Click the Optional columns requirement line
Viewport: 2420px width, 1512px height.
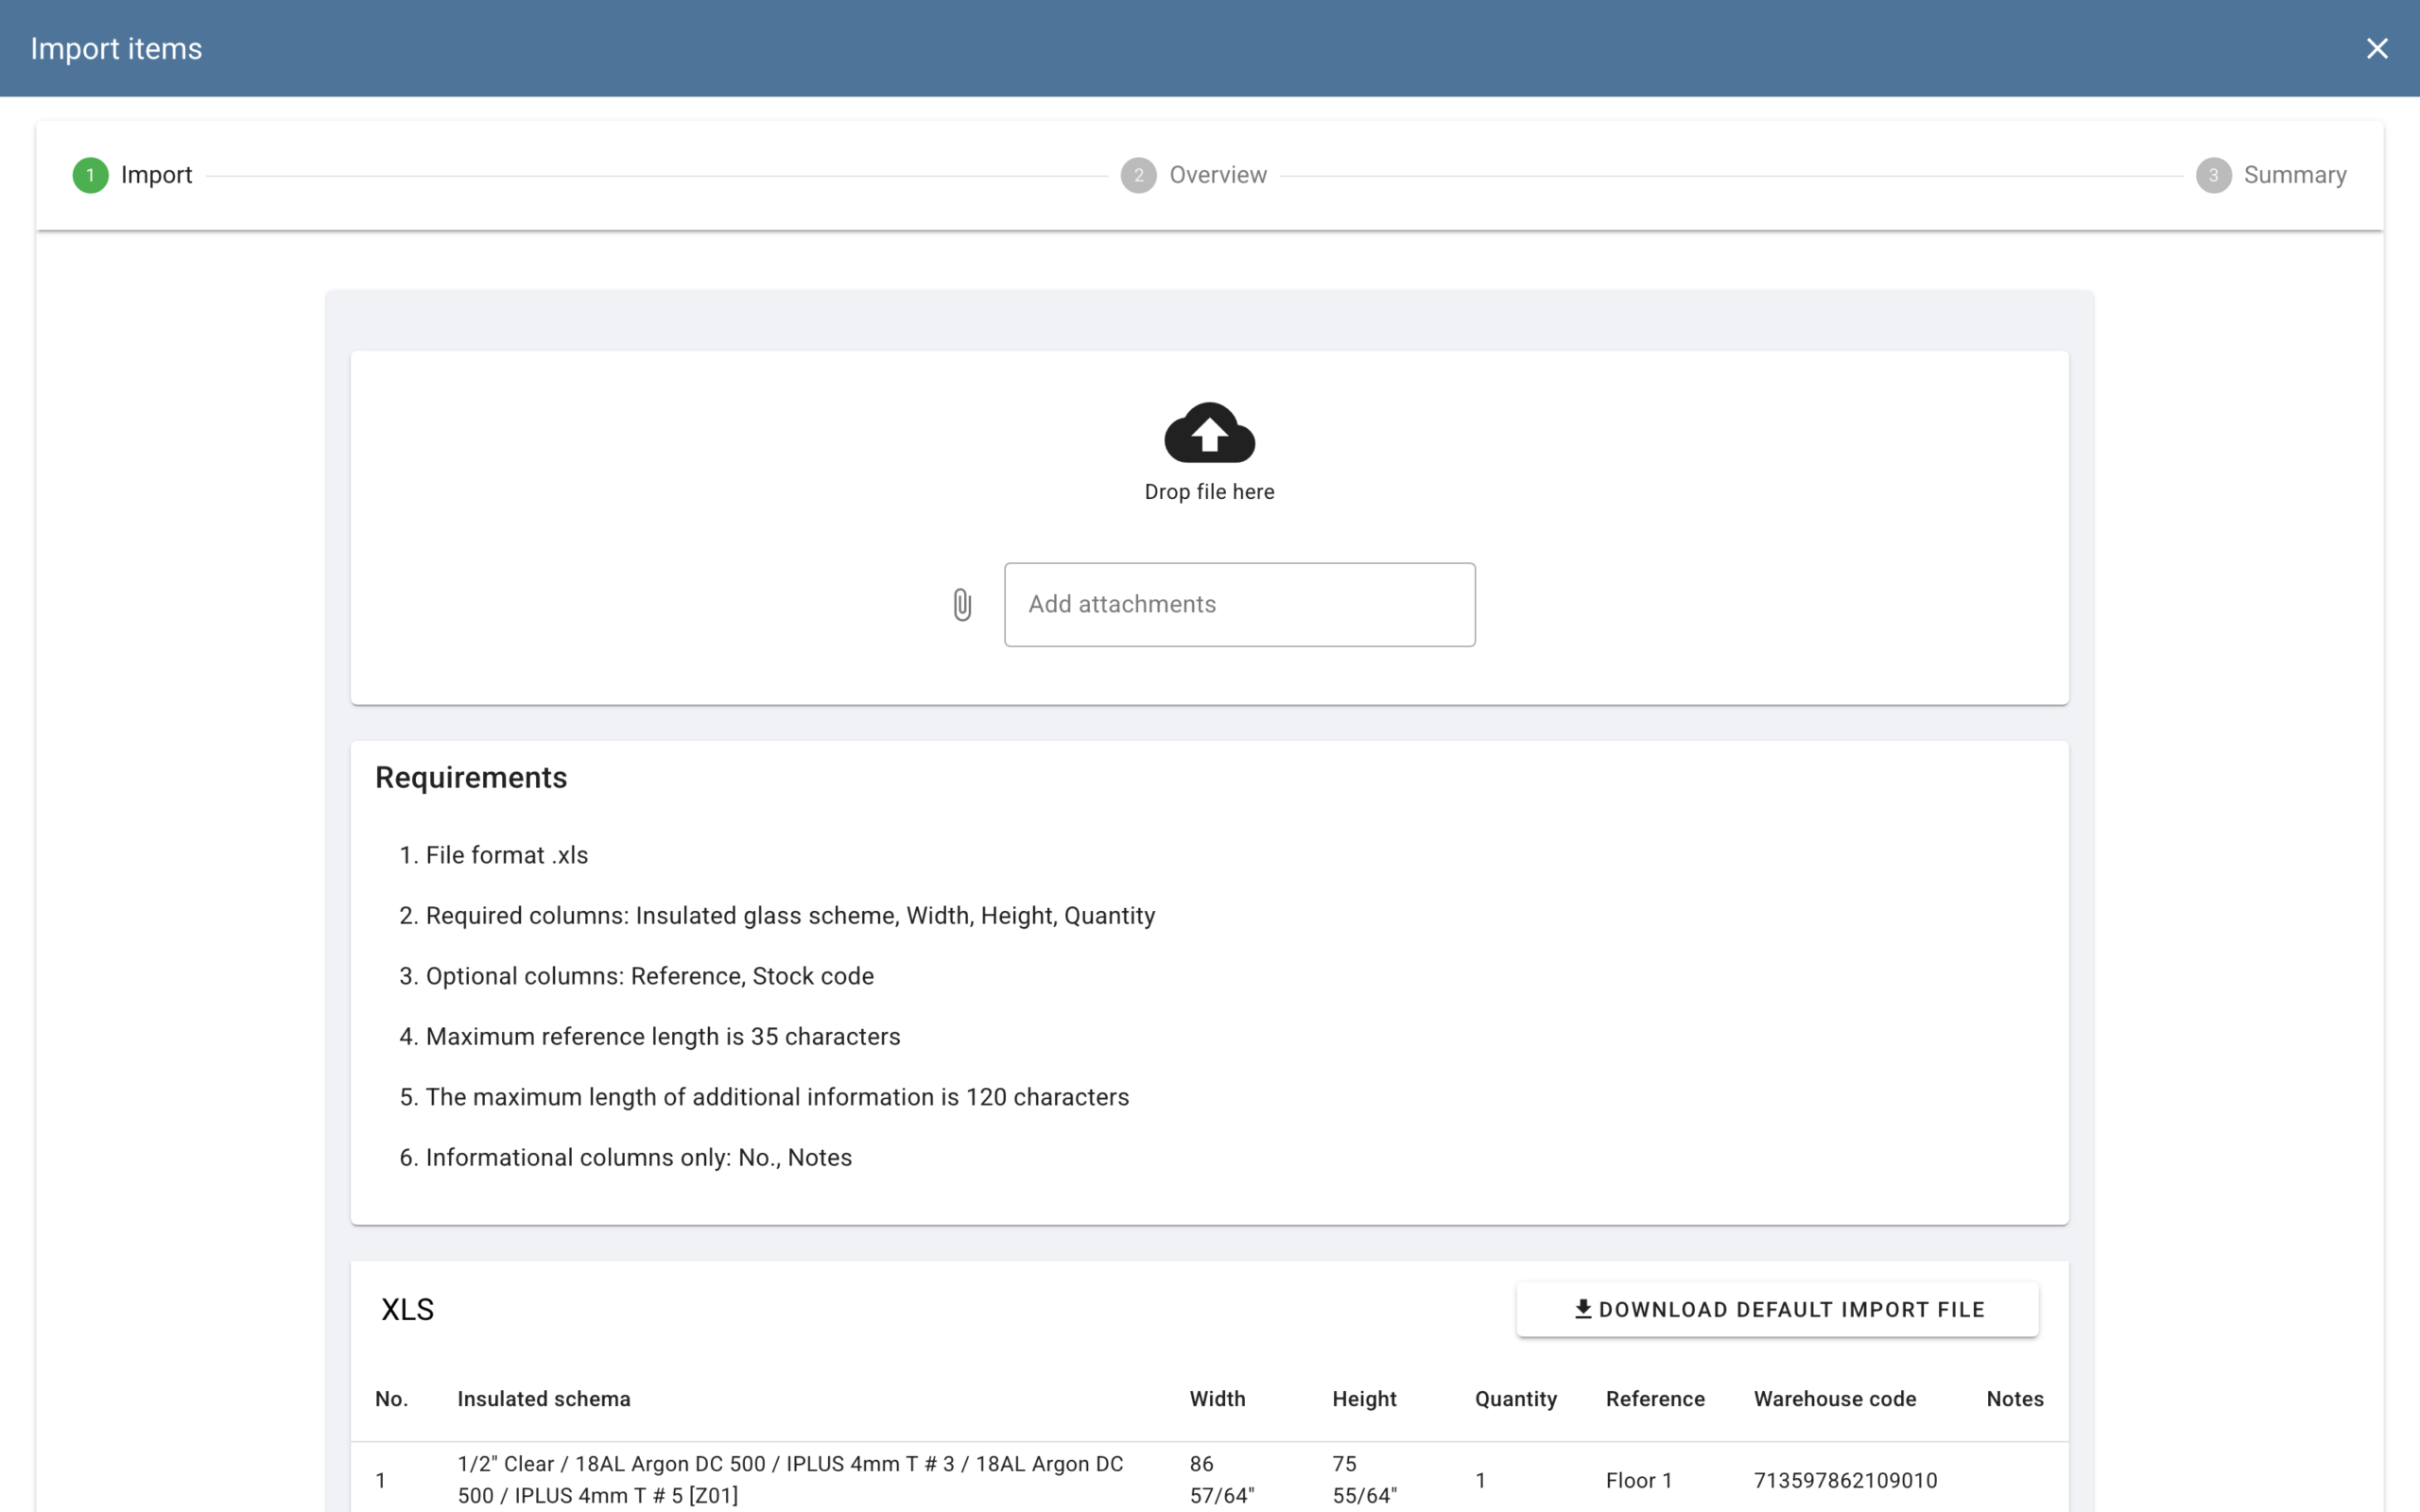click(x=649, y=976)
